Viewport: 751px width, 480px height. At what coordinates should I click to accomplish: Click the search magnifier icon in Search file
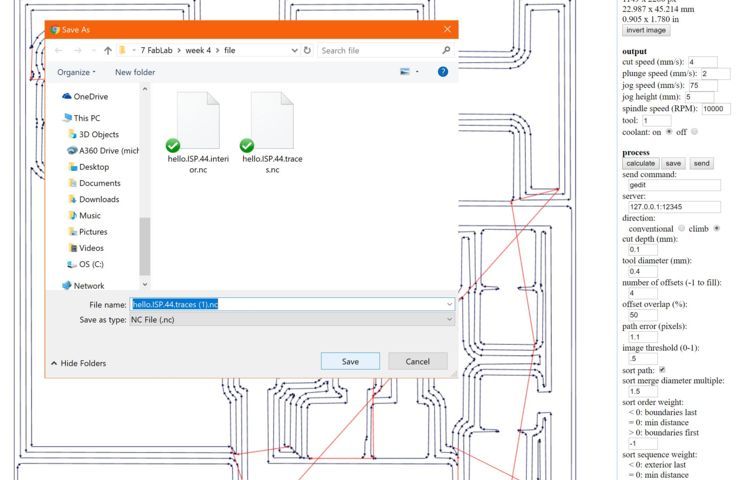[446, 50]
